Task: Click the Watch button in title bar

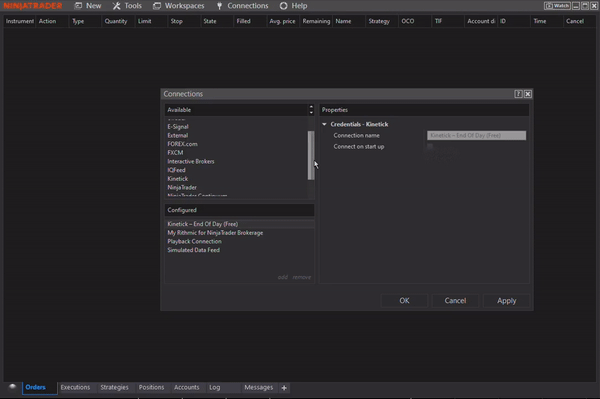Action: click(x=557, y=6)
